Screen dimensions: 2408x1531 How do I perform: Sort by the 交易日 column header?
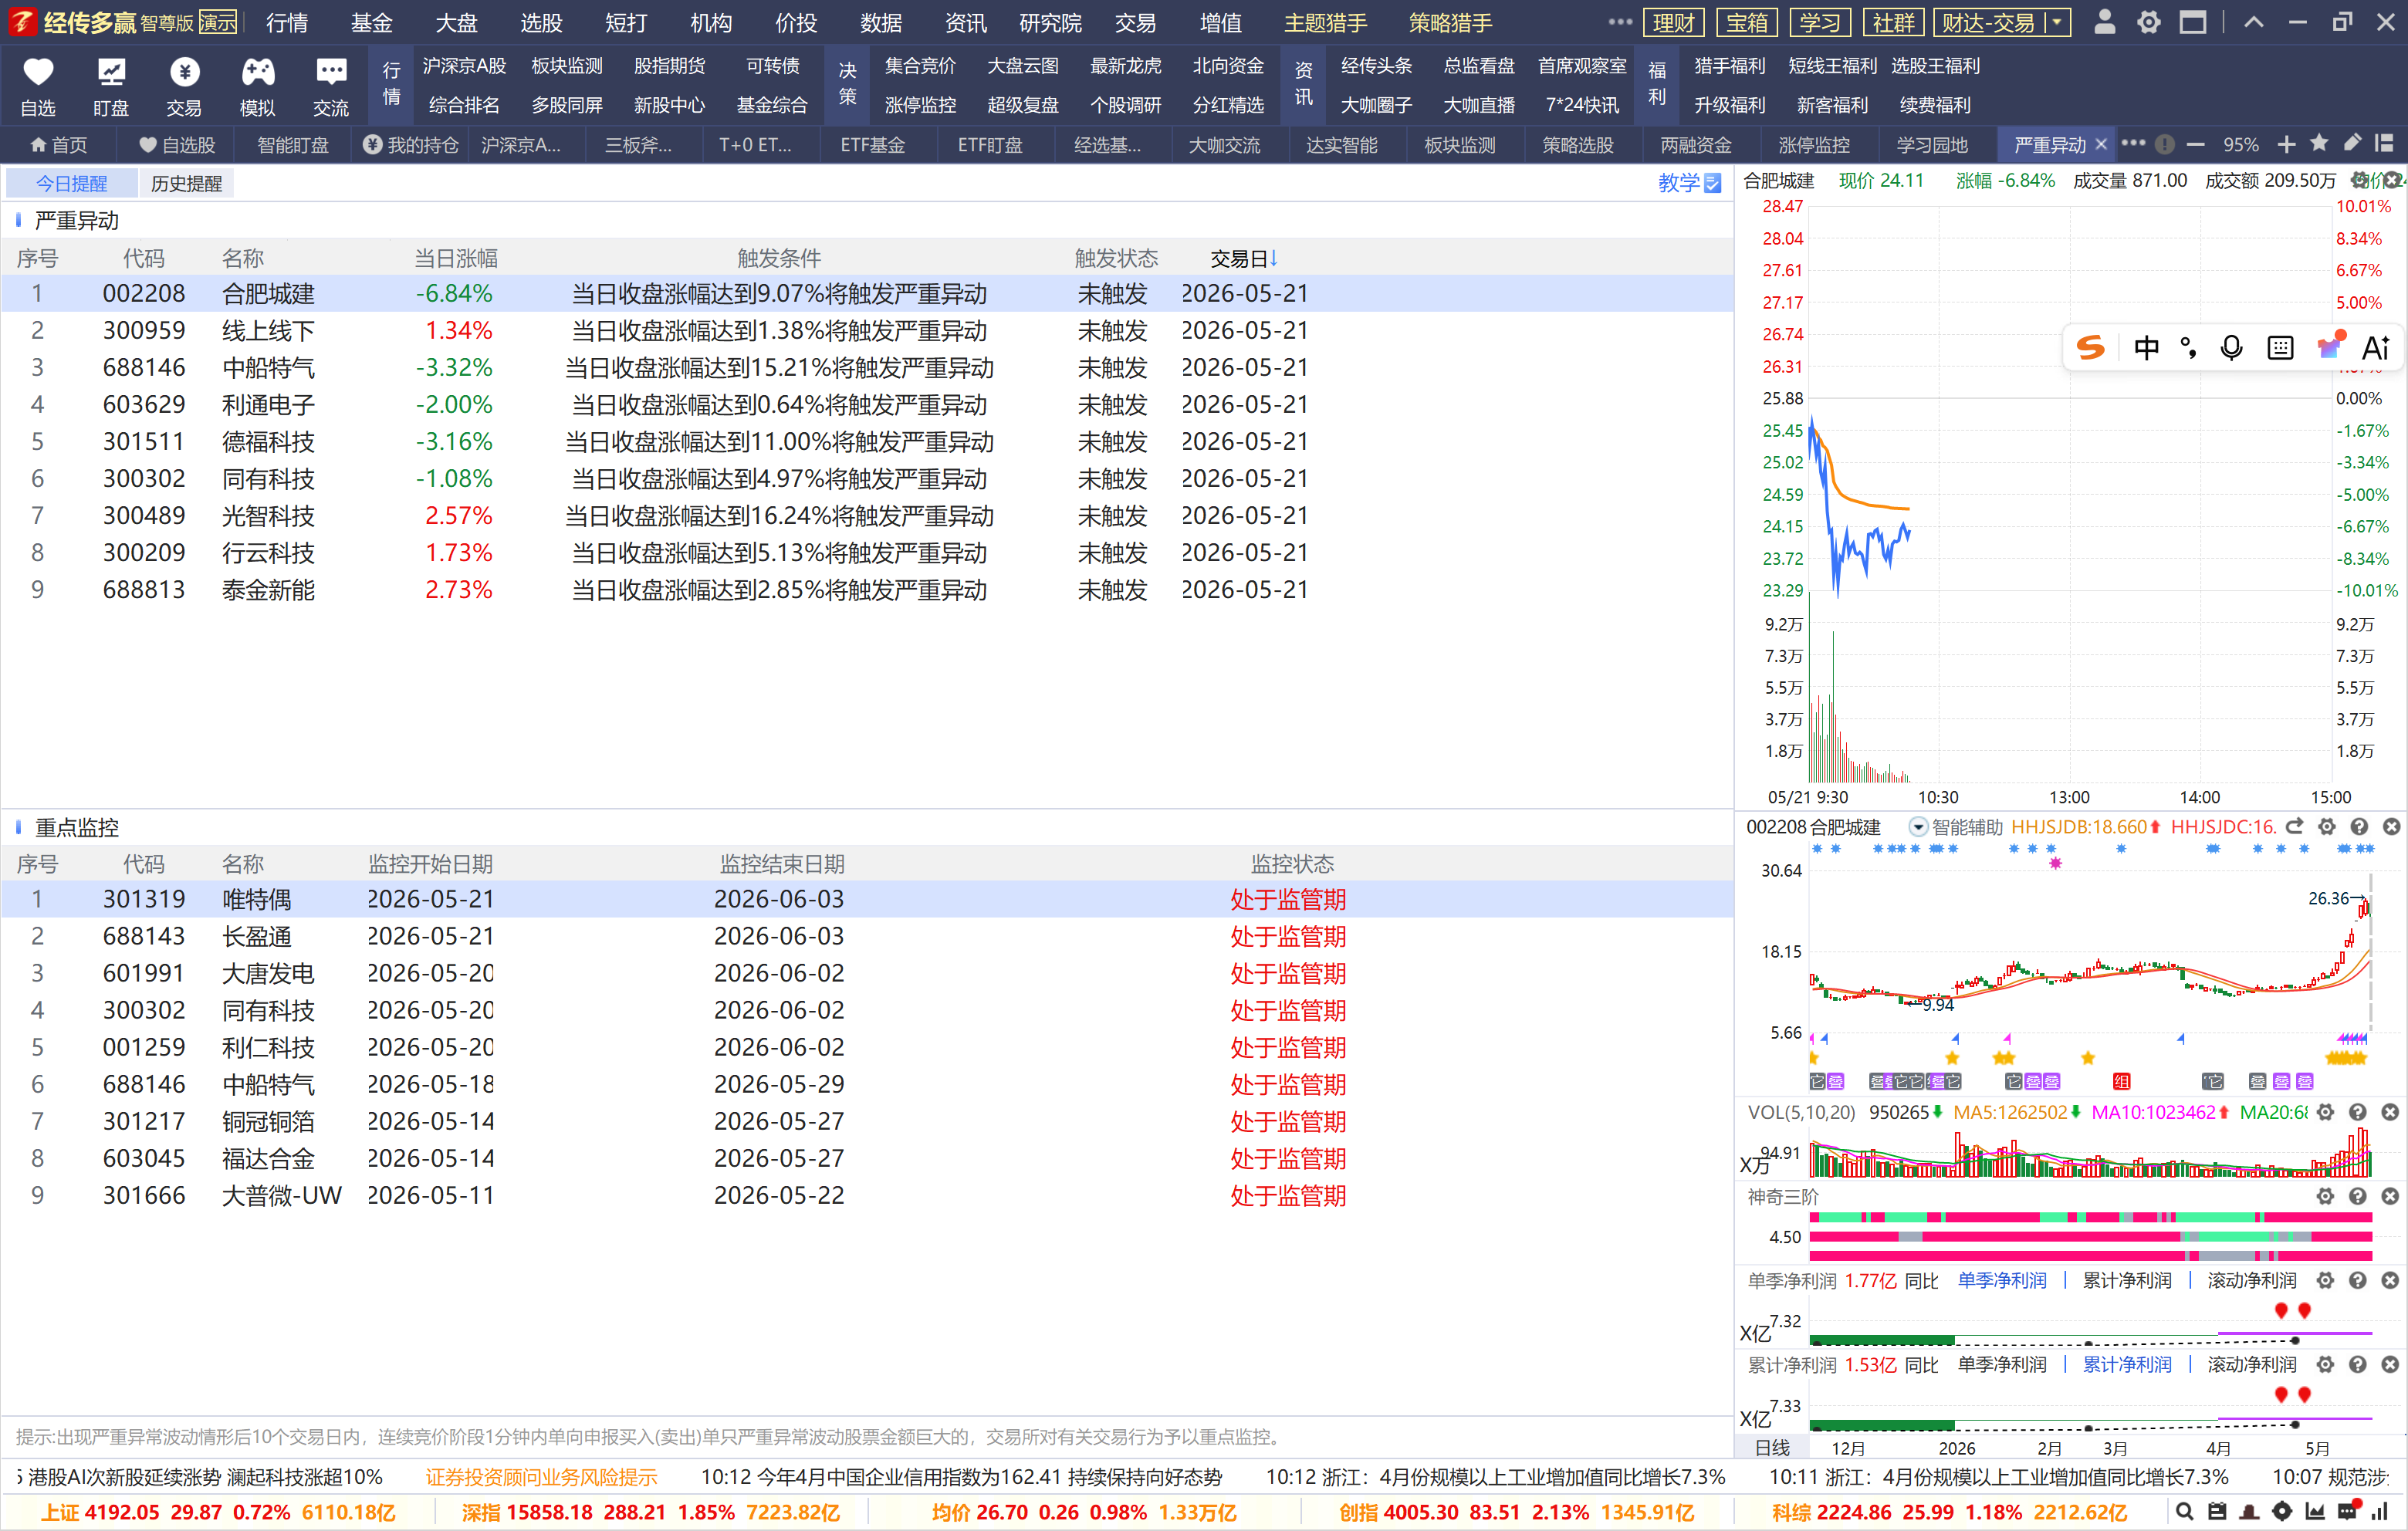tap(1243, 258)
